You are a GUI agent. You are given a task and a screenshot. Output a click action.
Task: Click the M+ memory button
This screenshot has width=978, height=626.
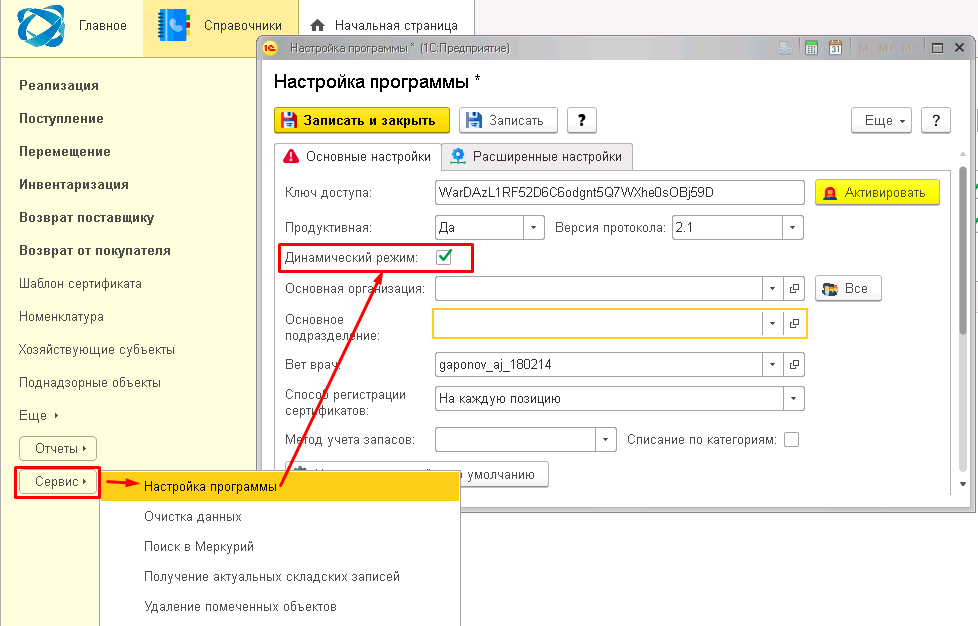[x=886, y=48]
